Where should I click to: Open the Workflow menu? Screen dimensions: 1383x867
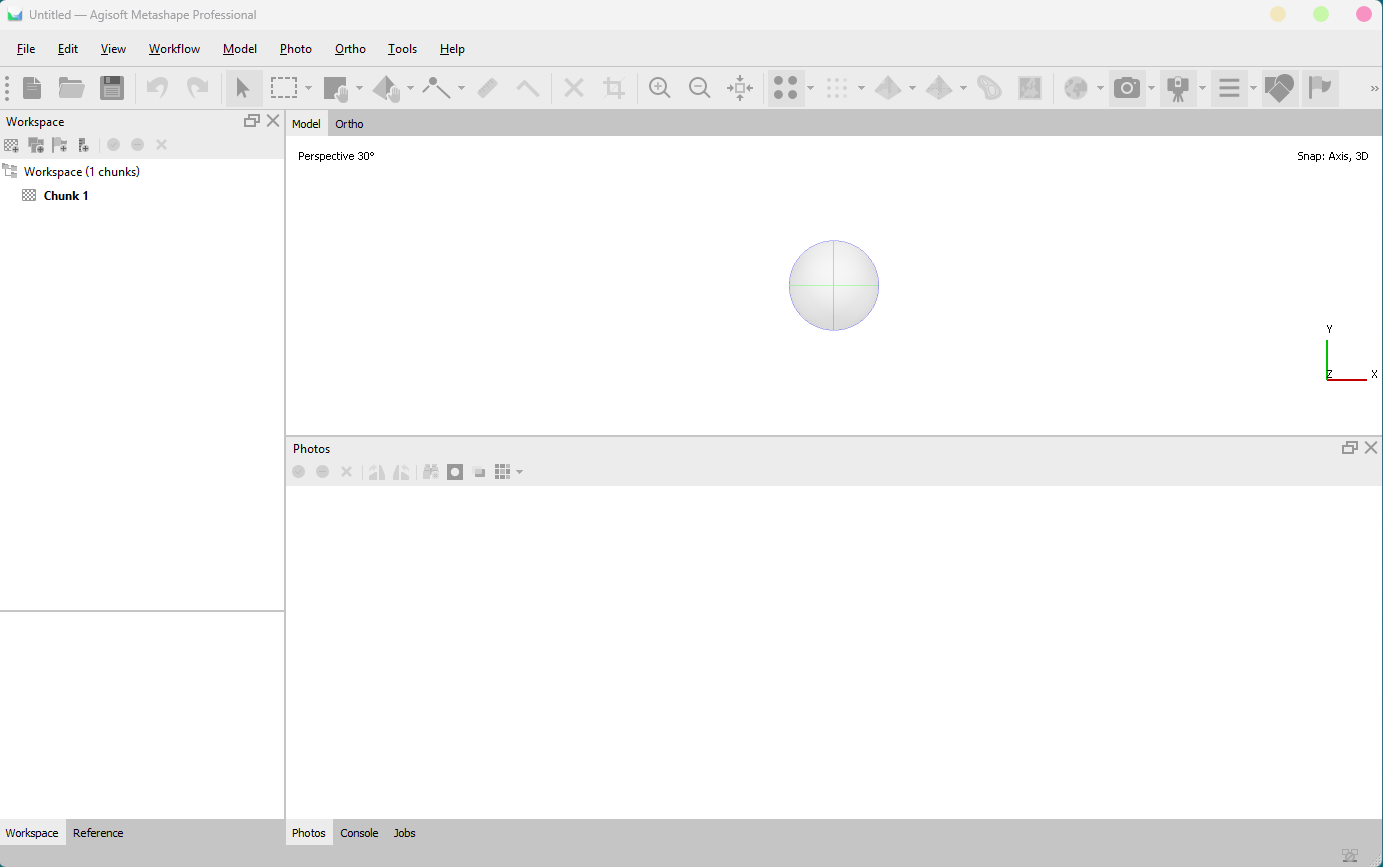coord(174,49)
